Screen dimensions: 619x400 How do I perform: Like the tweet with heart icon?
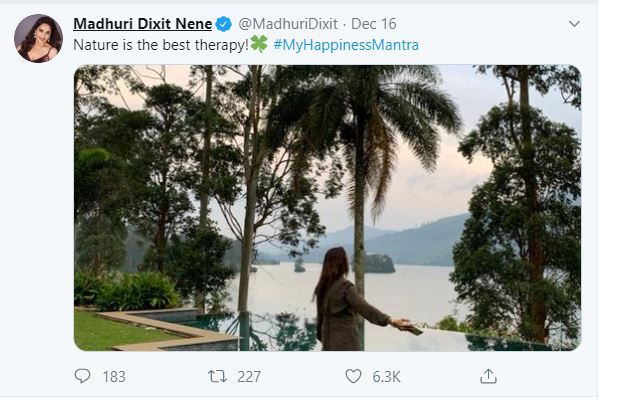[x=353, y=376]
